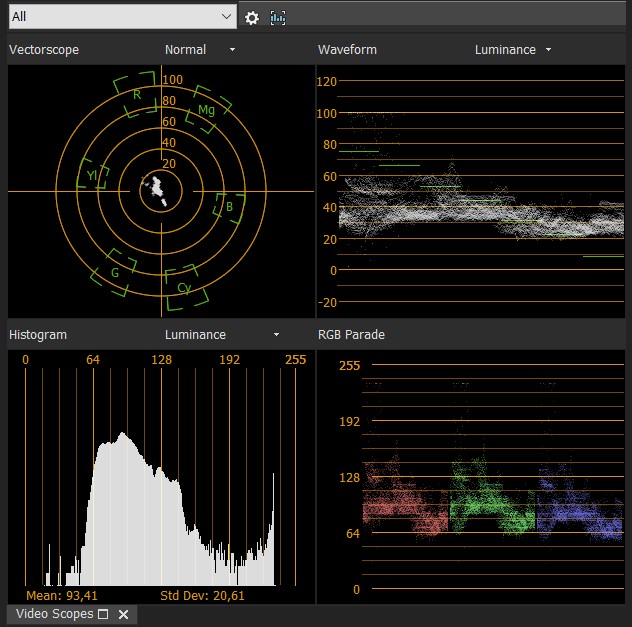Click the Cy target box in vectorscope
Screen dimensions: 632x627
tap(185, 286)
